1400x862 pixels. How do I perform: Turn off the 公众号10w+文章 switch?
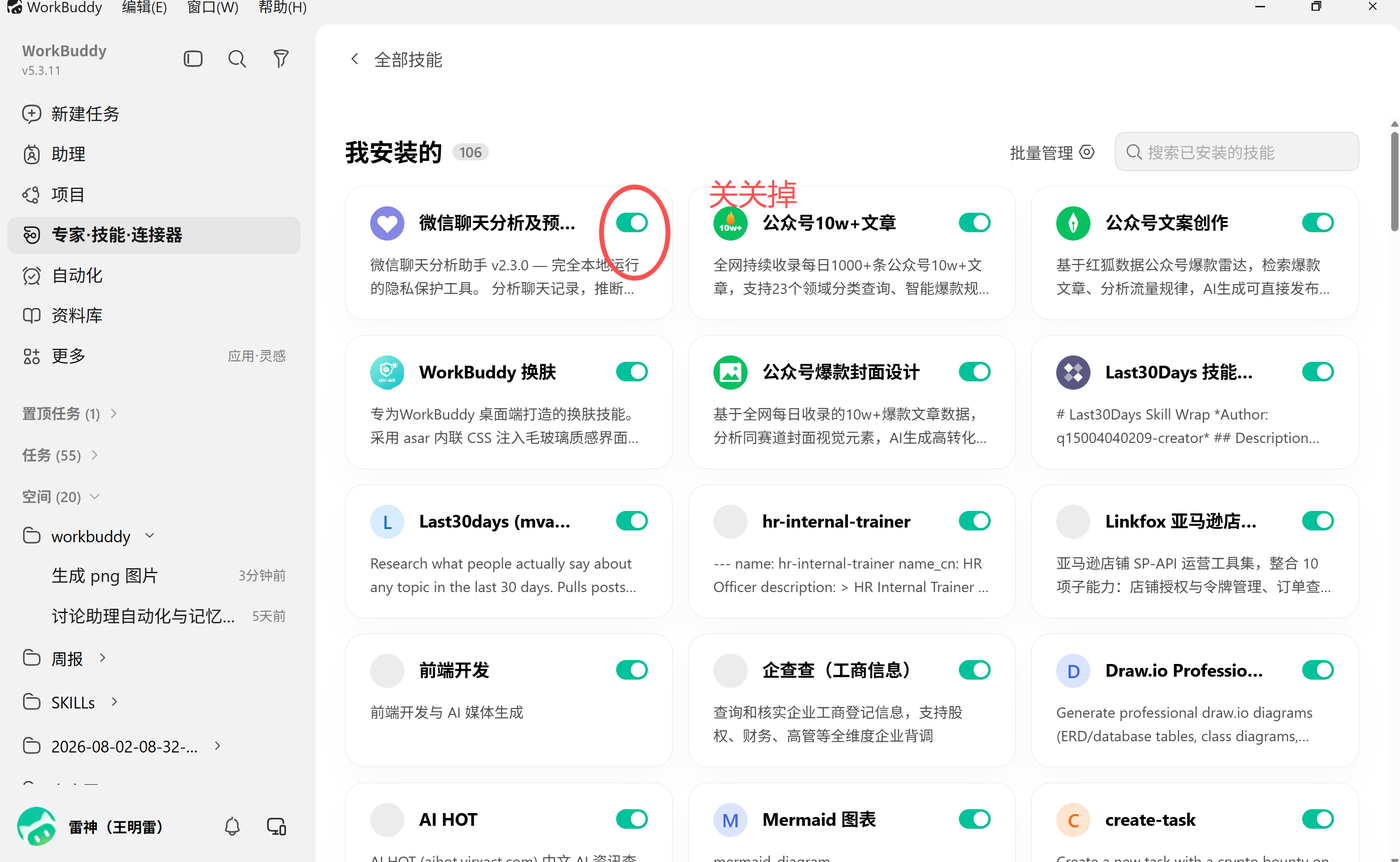(x=975, y=223)
